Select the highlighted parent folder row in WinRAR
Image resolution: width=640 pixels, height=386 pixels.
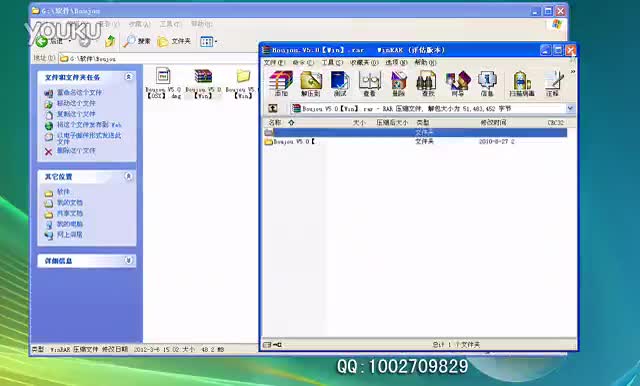point(416,132)
